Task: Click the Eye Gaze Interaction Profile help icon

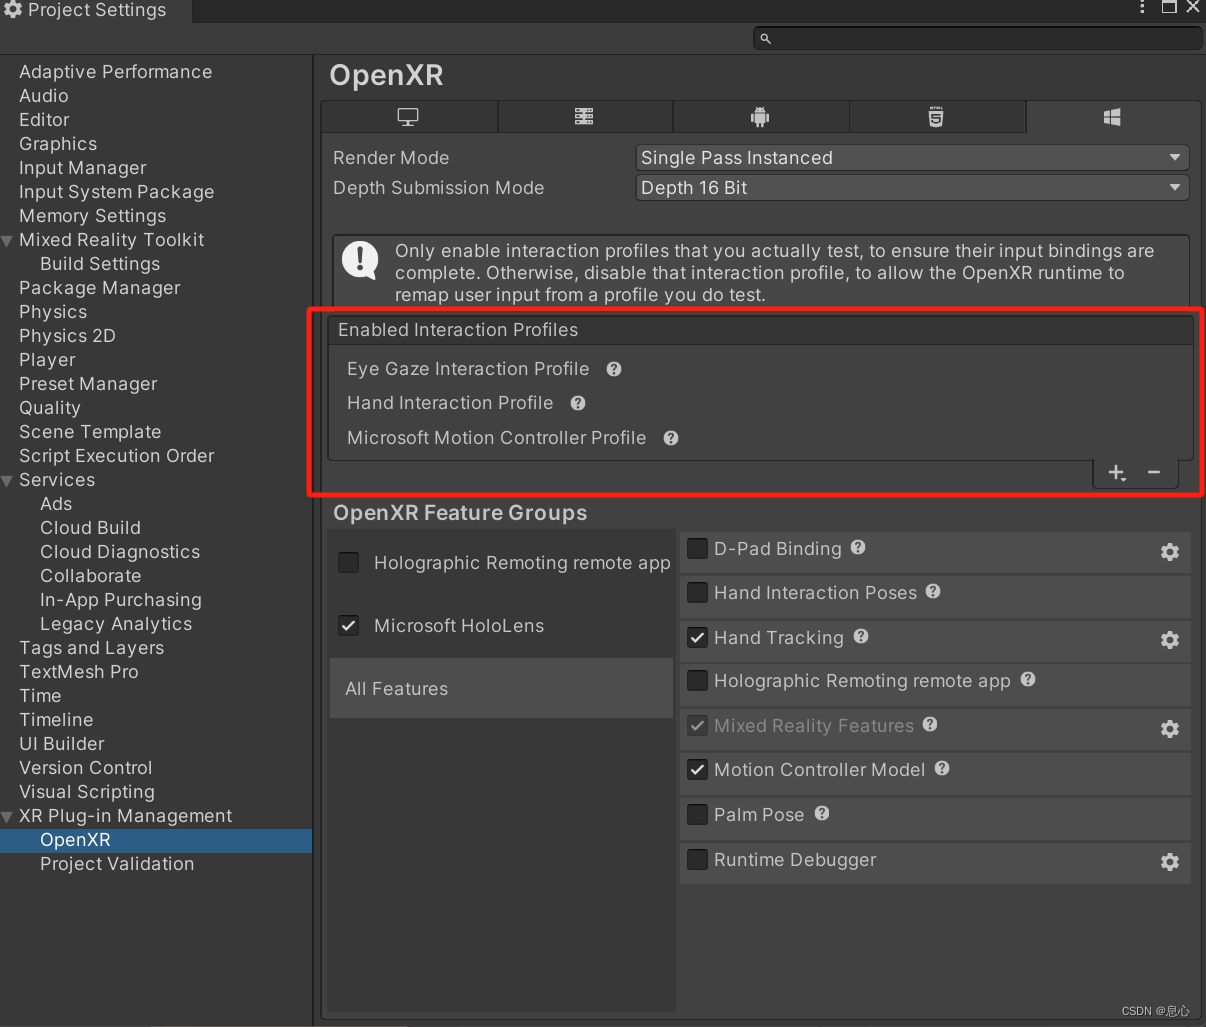Action: coord(613,369)
